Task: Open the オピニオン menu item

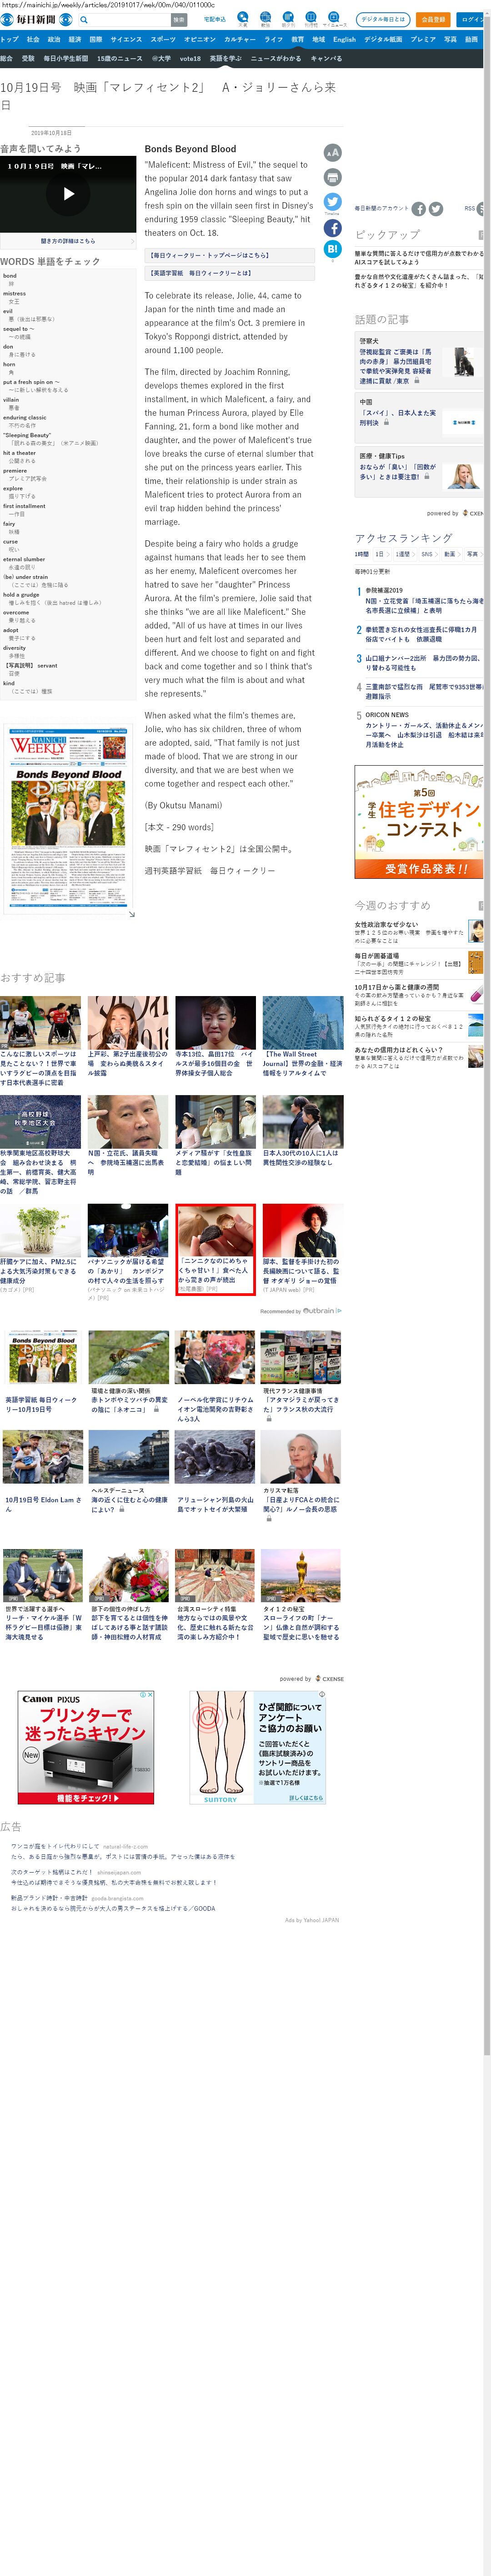Action: click(200, 39)
